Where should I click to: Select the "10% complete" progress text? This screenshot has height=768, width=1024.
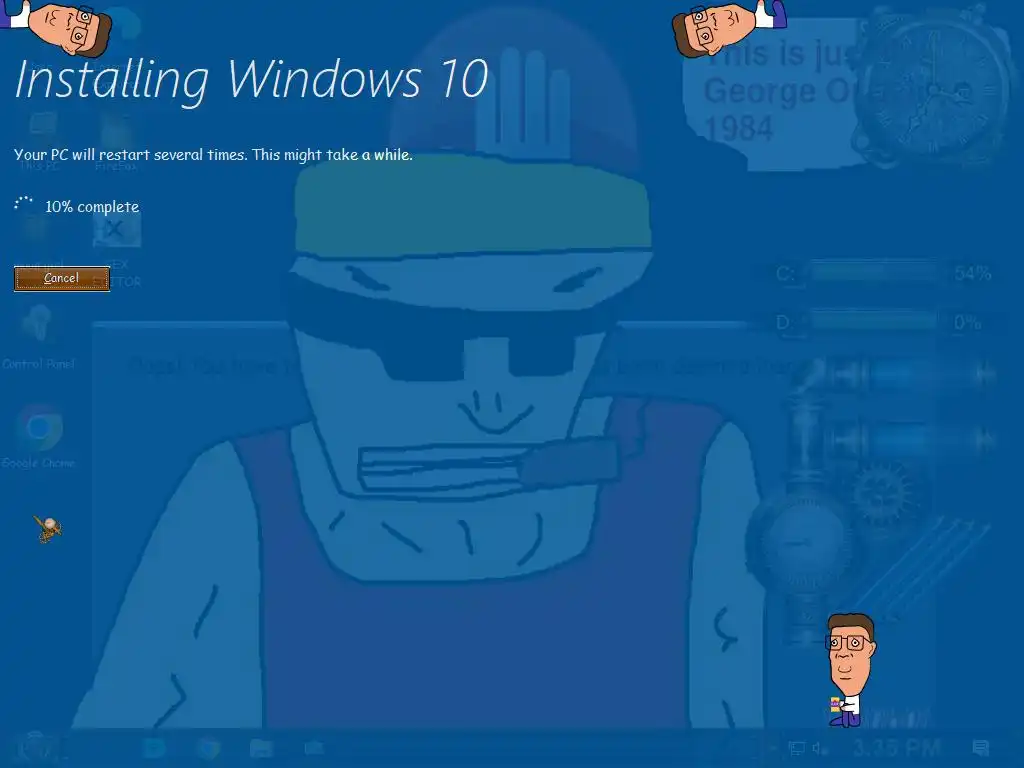92,207
